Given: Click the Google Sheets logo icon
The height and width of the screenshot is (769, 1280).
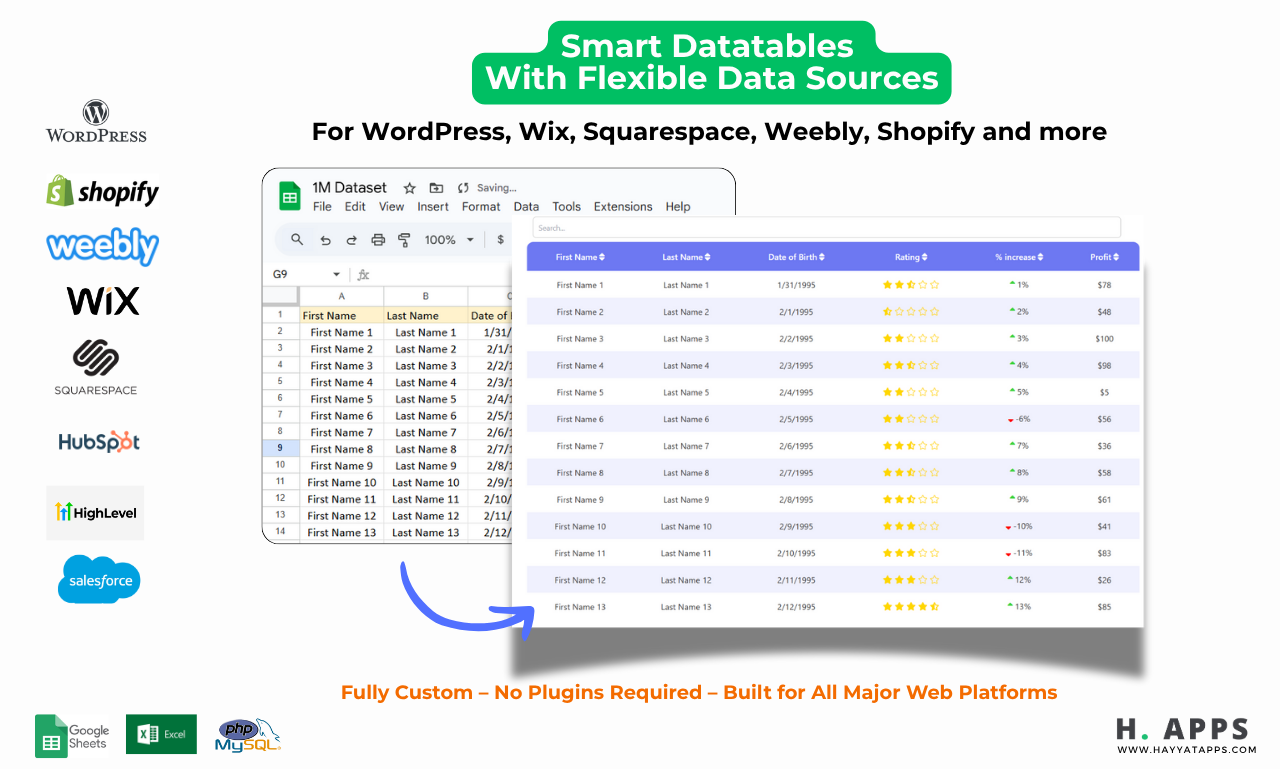Looking at the screenshot, I should (x=52, y=734).
